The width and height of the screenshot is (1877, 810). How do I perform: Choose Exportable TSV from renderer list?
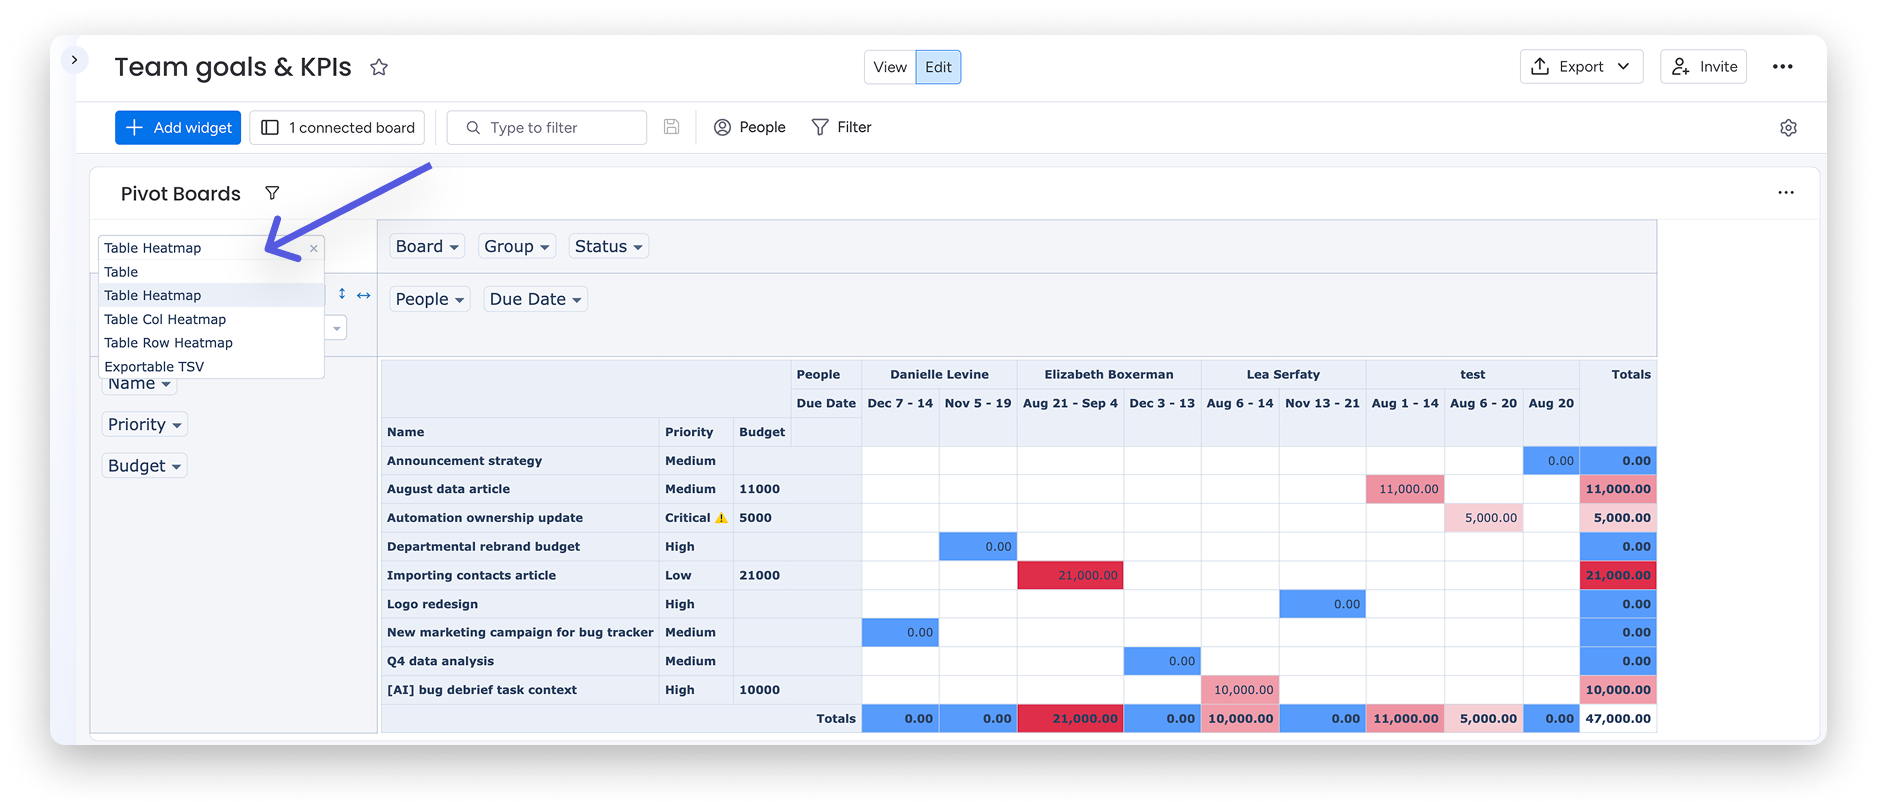click(154, 367)
